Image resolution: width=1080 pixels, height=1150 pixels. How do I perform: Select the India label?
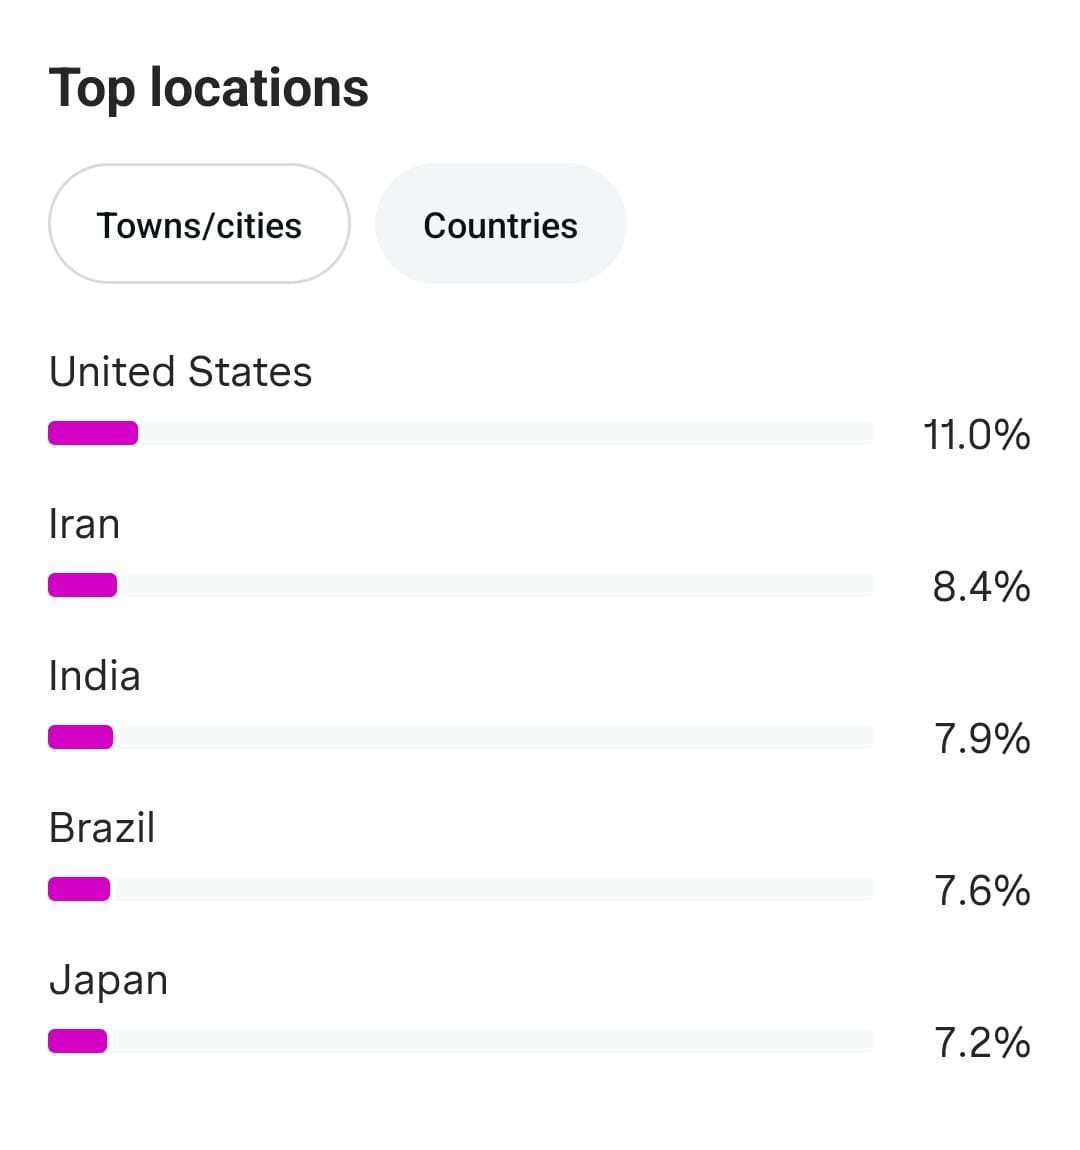coord(94,676)
